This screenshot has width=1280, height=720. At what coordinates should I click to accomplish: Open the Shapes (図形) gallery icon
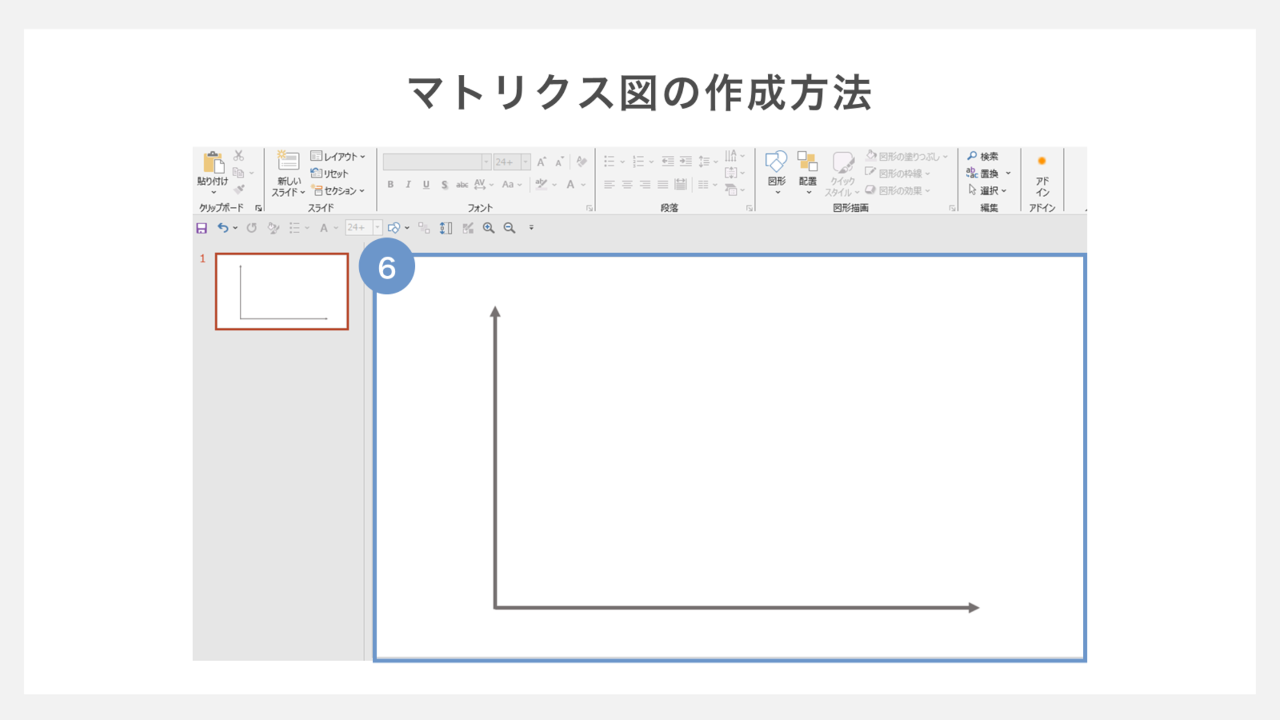(776, 161)
